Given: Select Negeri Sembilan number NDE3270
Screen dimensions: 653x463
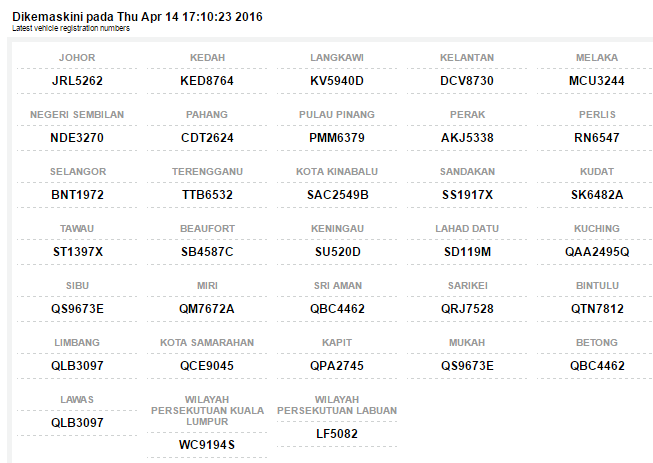Looking at the screenshot, I should coord(77,138).
